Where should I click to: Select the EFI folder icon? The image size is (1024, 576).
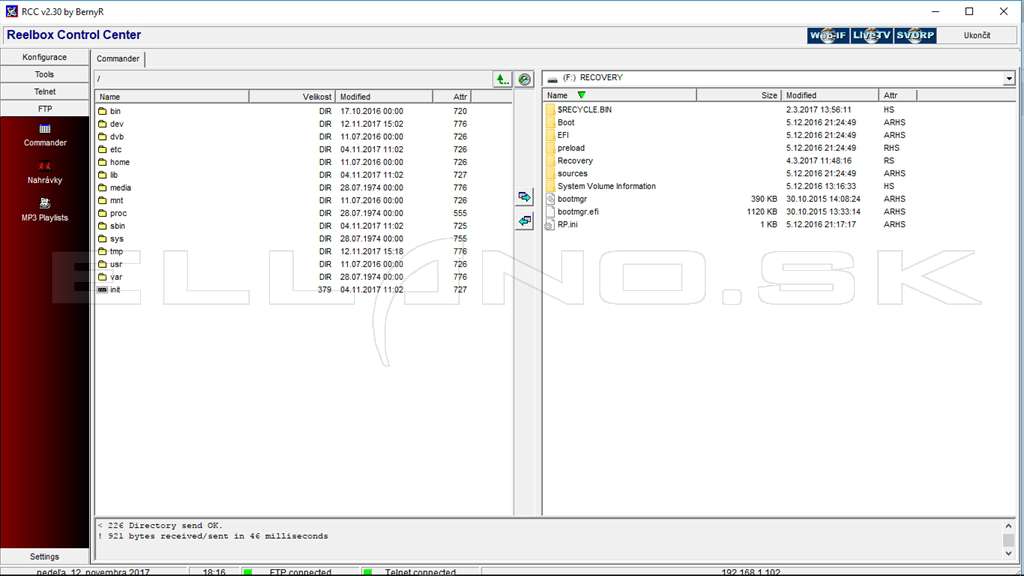pyautogui.click(x=550, y=135)
